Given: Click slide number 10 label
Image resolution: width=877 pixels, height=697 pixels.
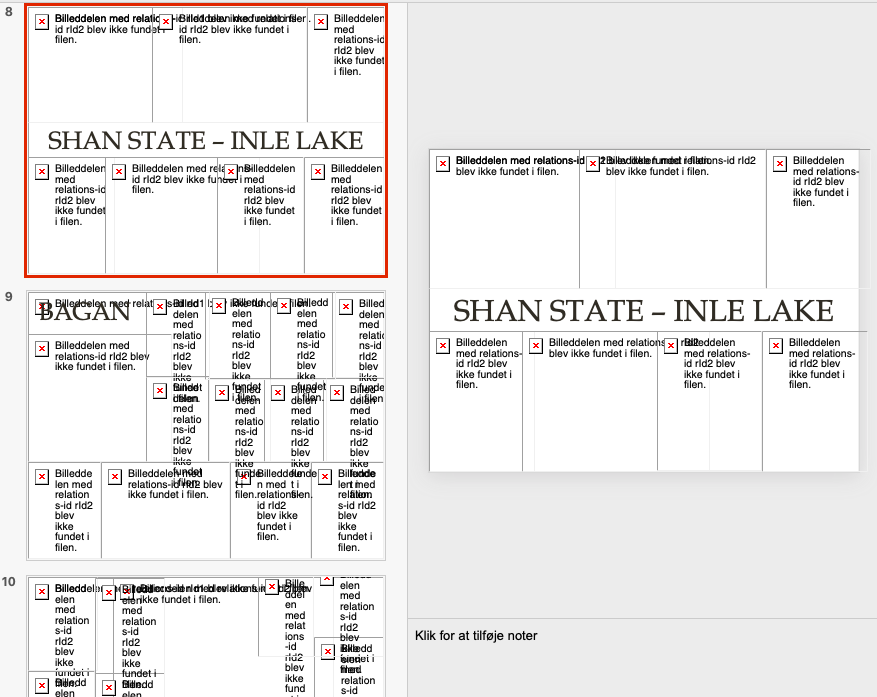Looking at the screenshot, I should pos(8,582).
